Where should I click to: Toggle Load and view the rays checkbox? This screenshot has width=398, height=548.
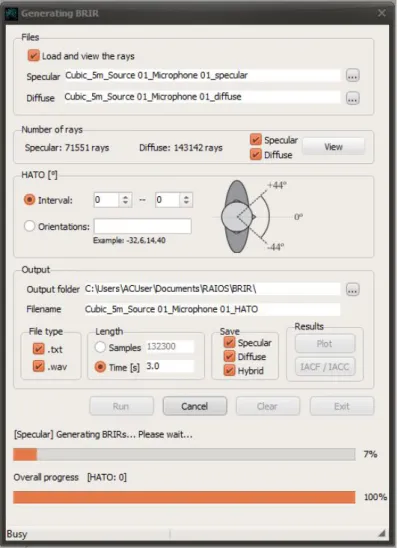pyautogui.click(x=34, y=56)
